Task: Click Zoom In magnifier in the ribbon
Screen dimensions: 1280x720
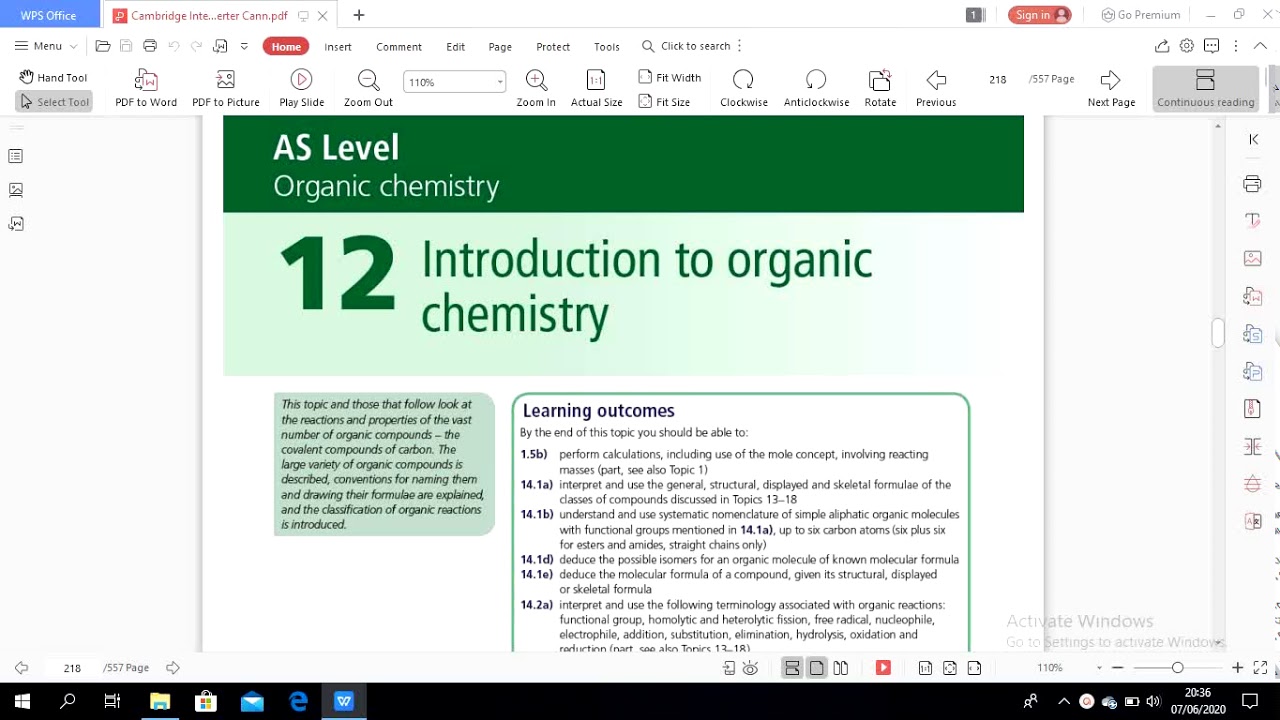Action: 536,80
